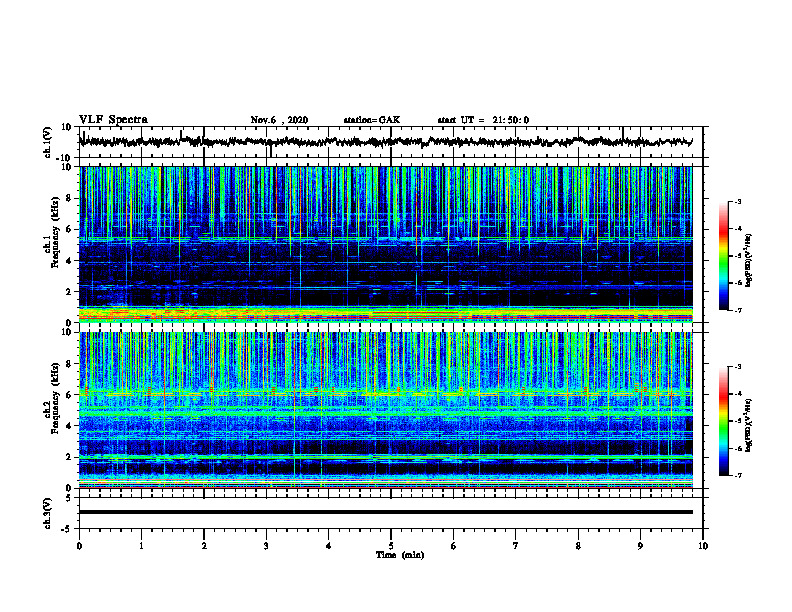
Task: Click the "station=GAK" header label
Action: (x=372, y=120)
